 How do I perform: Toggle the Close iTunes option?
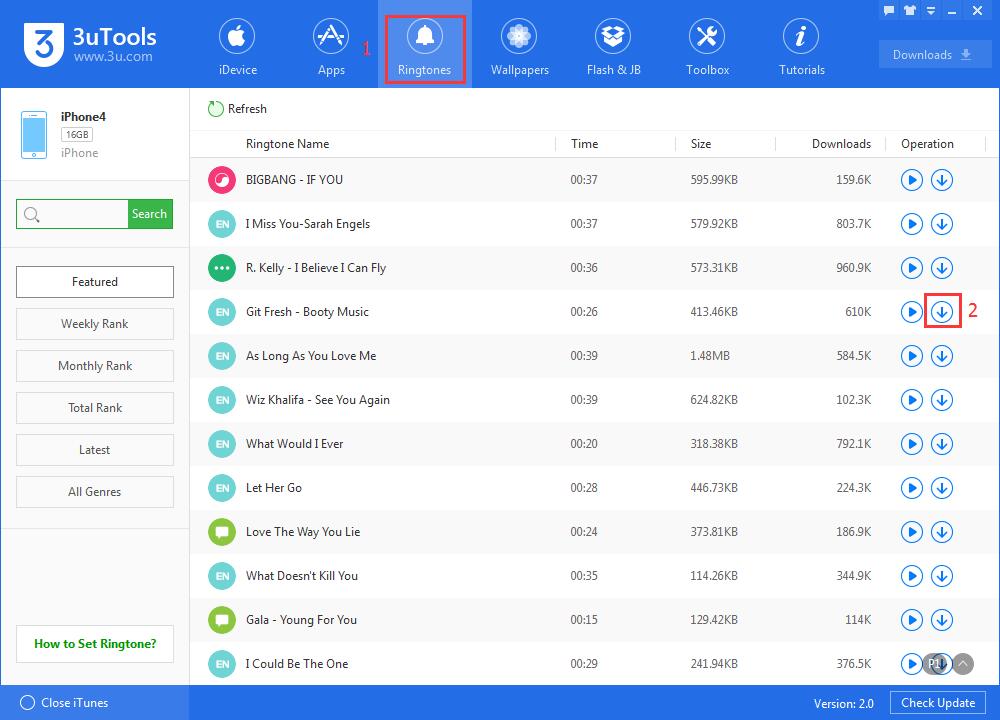point(64,703)
